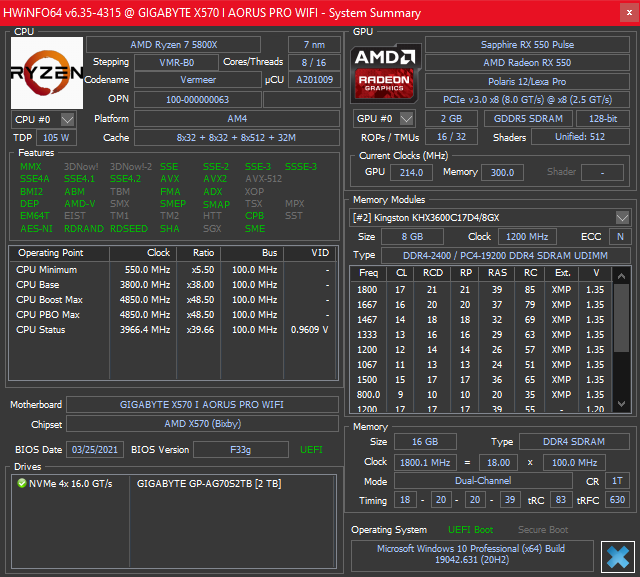This screenshot has height=577, width=640.
Task: Select the CPU Boost Max row
Action: click(173, 300)
